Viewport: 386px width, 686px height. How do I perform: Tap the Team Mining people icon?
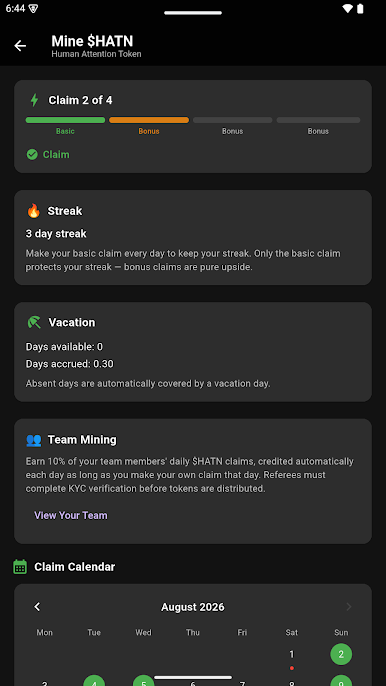pyautogui.click(x=34, y=440)
